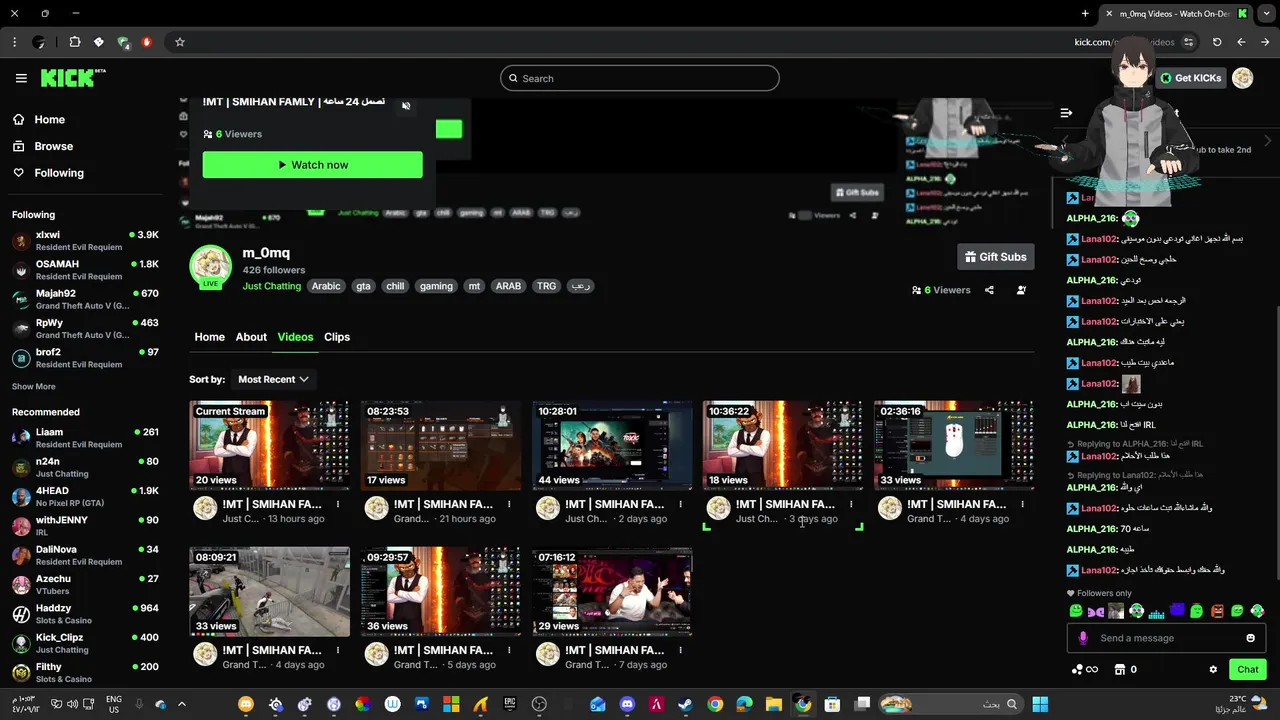Open the 02:36:16 video thumbnail

(x=954, y=446)
